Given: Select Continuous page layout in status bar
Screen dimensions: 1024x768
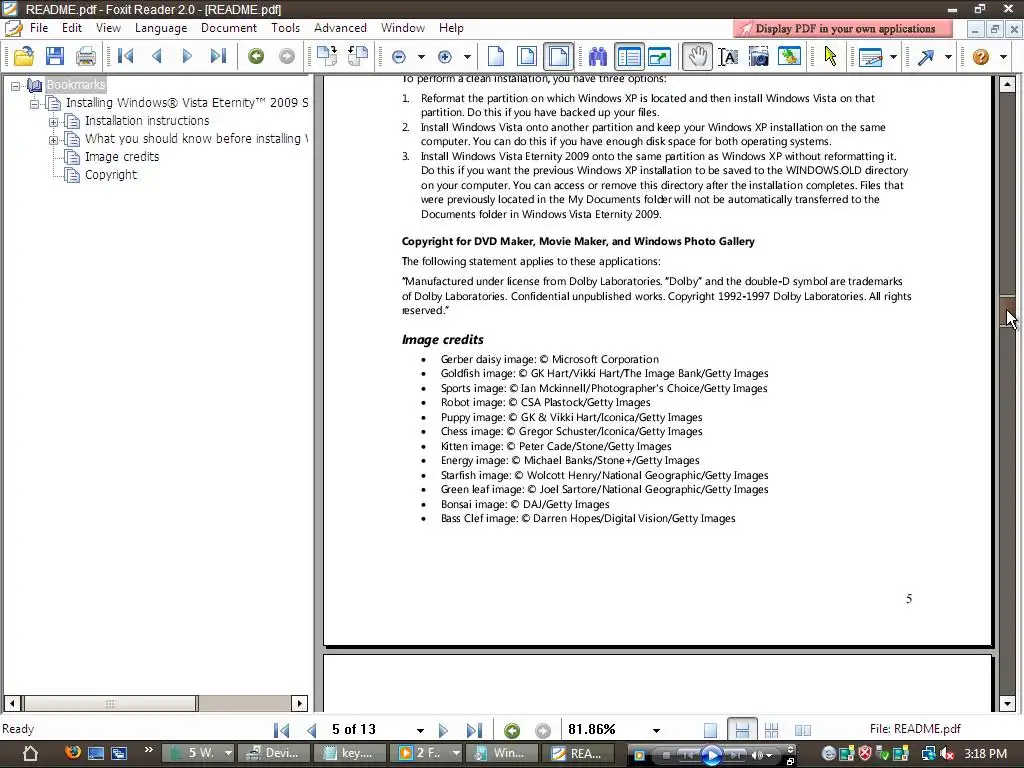Looking at the screenshot, I should coord(742,729).
